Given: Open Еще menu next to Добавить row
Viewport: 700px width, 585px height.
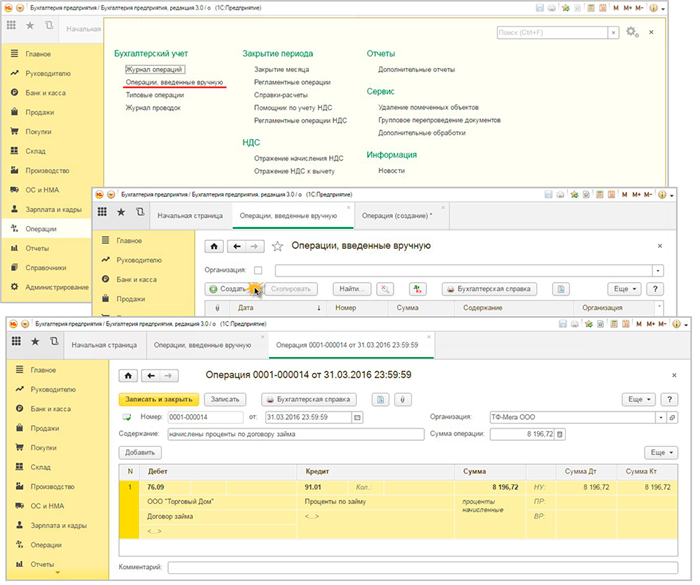Looking at the screenshot, I should pyautogui.click(x=661, y=452).
